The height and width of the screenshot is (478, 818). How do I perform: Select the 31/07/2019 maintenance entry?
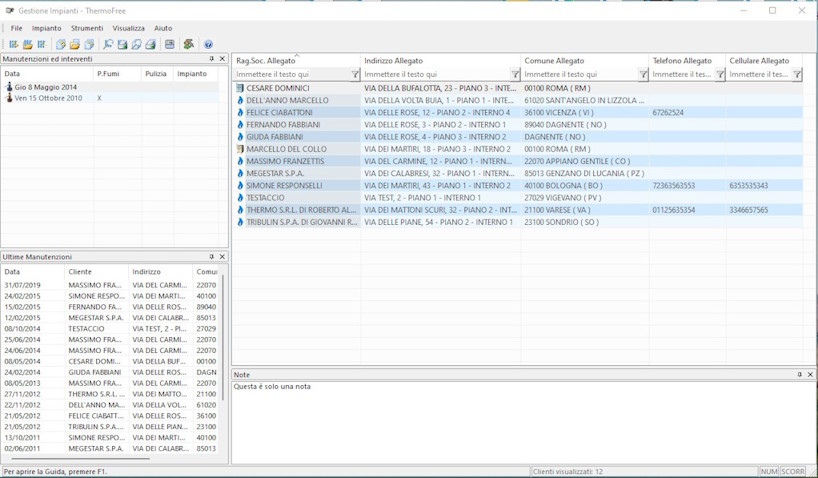(110, 285)
